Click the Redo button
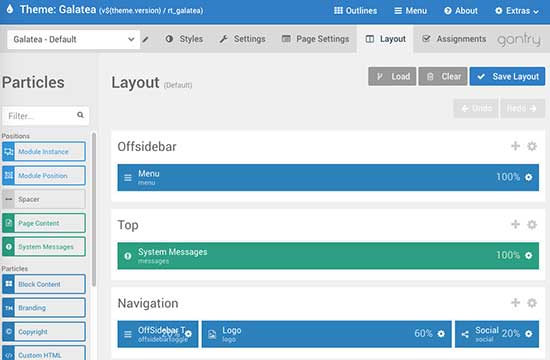 click(x=522, y=108)
